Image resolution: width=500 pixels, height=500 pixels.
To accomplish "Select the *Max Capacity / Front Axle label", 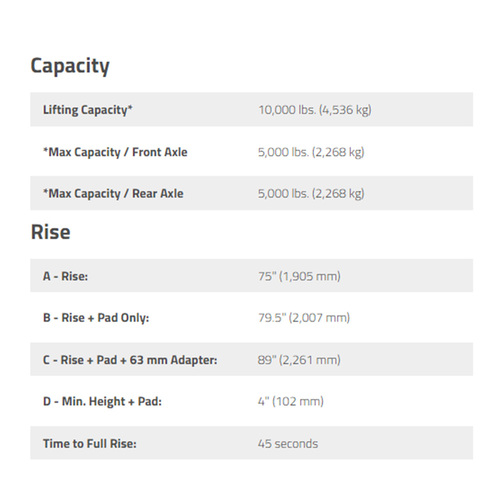I will 115,152.
